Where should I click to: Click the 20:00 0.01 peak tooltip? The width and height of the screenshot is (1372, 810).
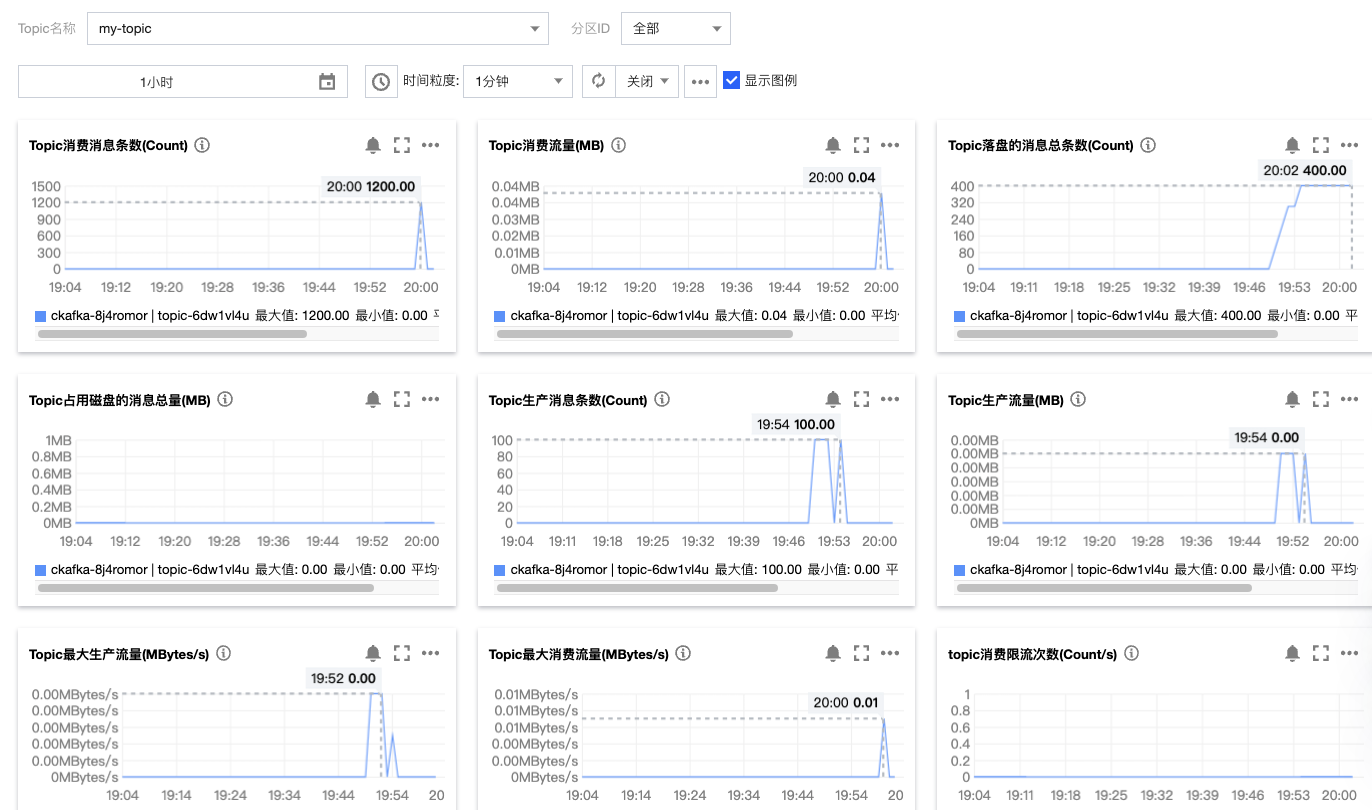846,703
